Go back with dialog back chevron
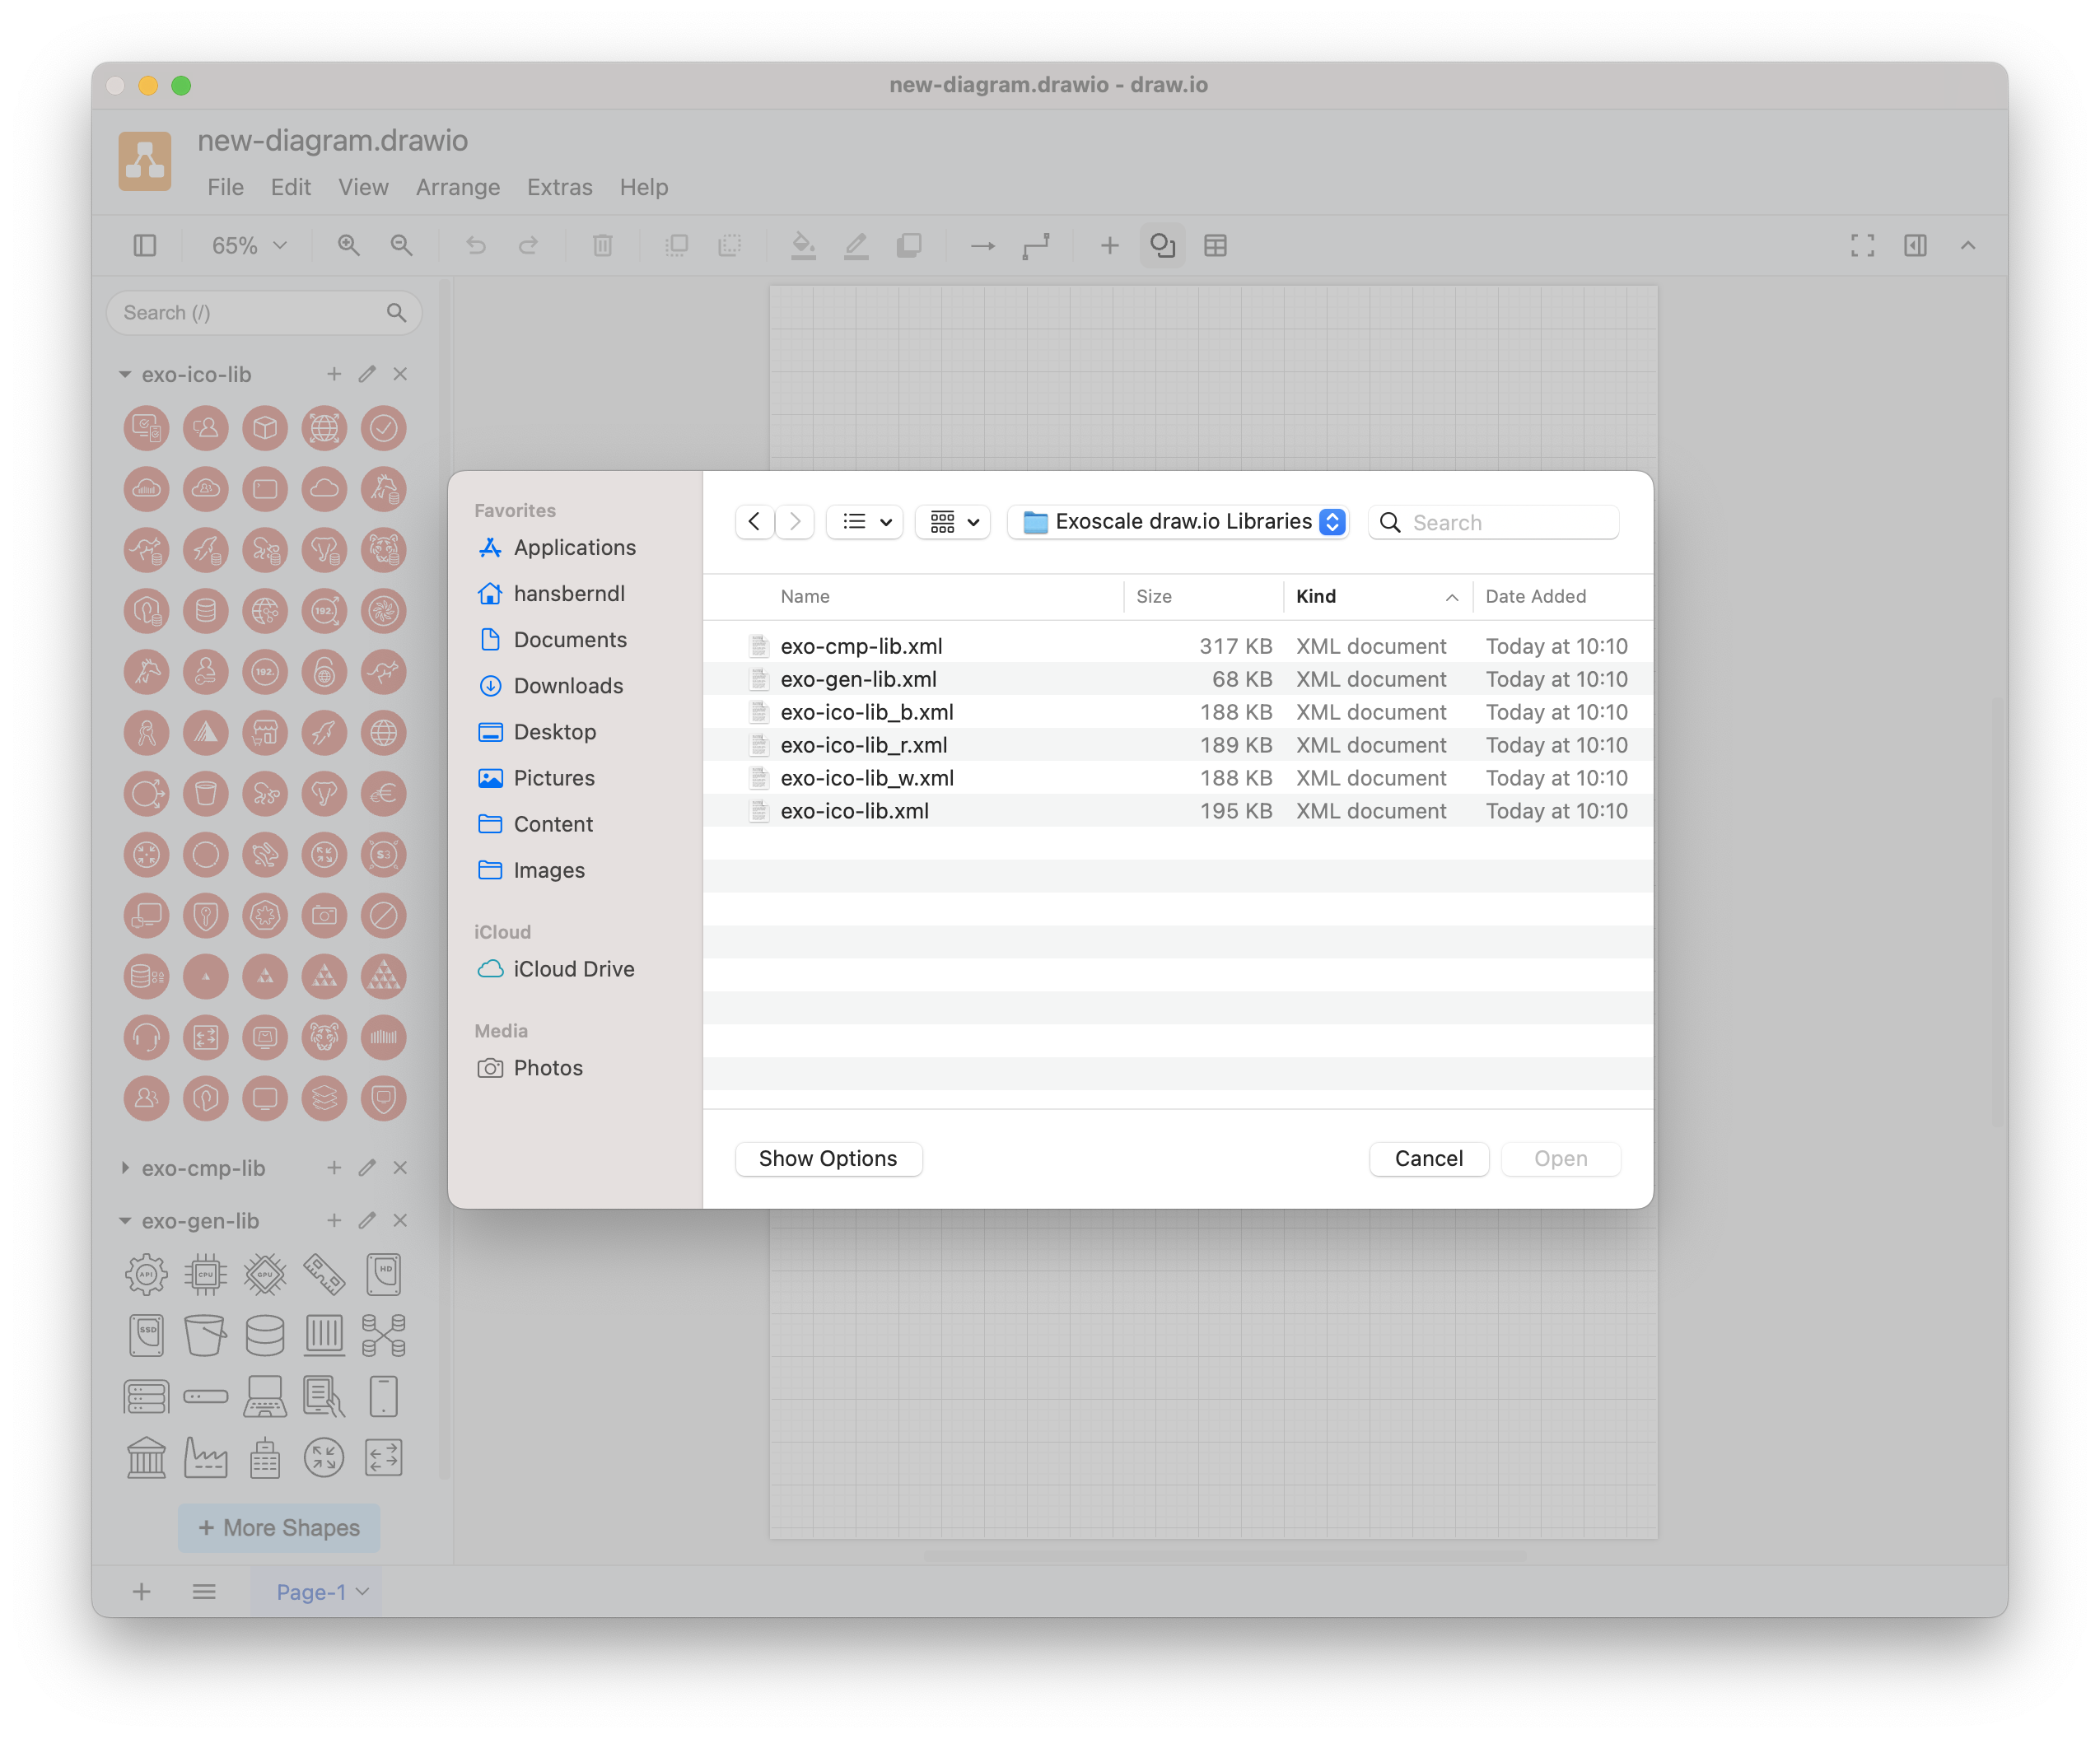 [754, 521]
